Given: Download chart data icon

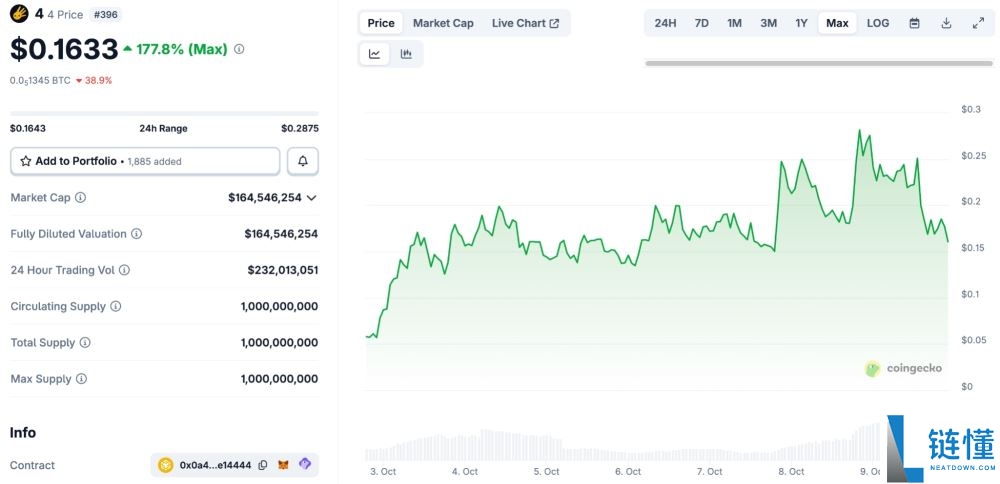Looking at the screenshot, I should [x=946, y=23].
